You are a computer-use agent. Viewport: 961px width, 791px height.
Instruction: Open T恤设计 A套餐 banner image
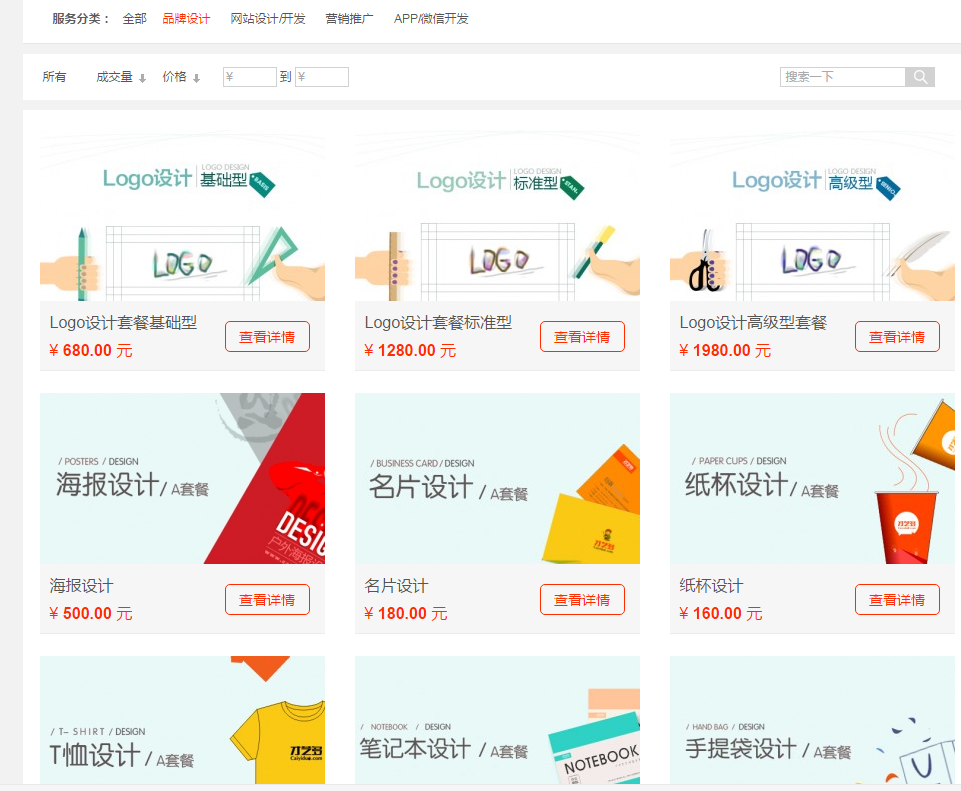pyautogui.click(x=182, y=720)
